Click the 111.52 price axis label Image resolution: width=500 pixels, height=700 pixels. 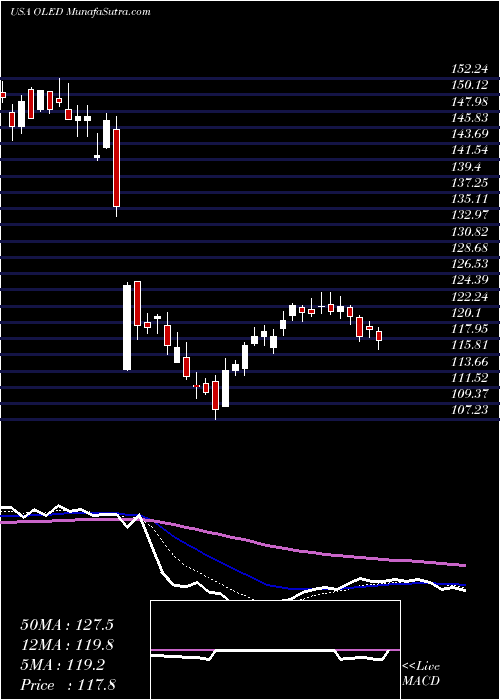(470, 378)
